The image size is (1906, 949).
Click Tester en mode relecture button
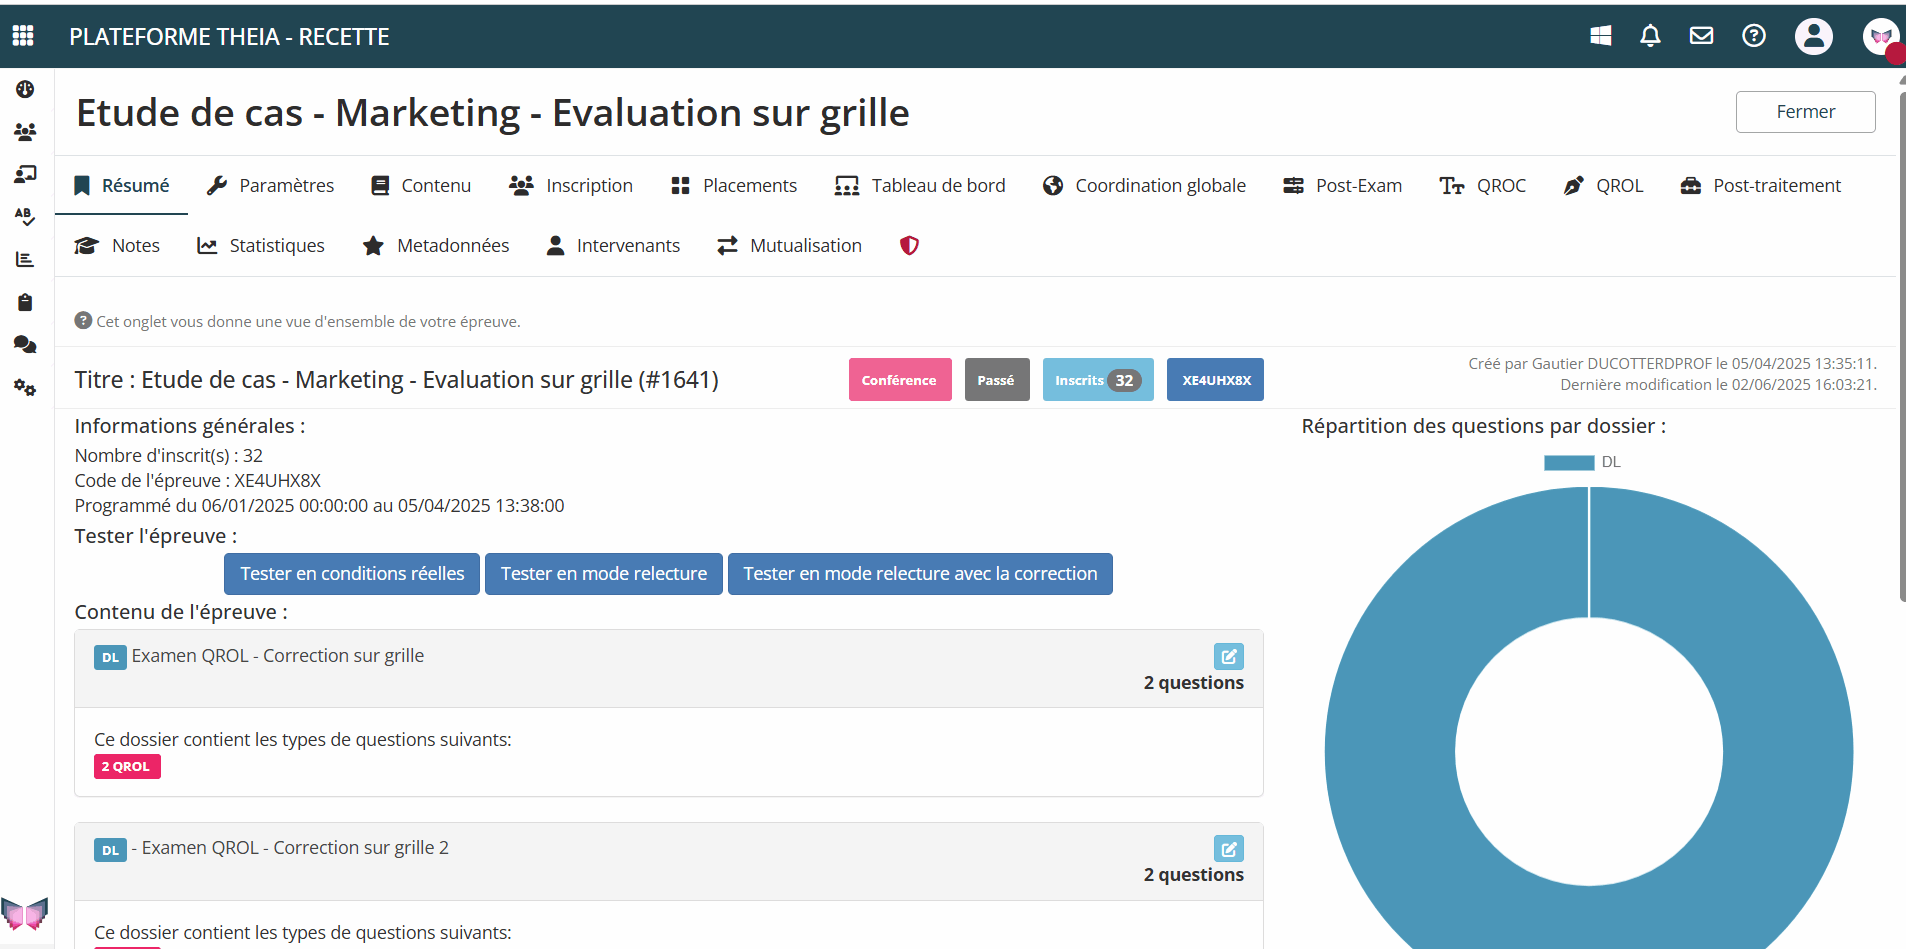(x=604, y=574)
